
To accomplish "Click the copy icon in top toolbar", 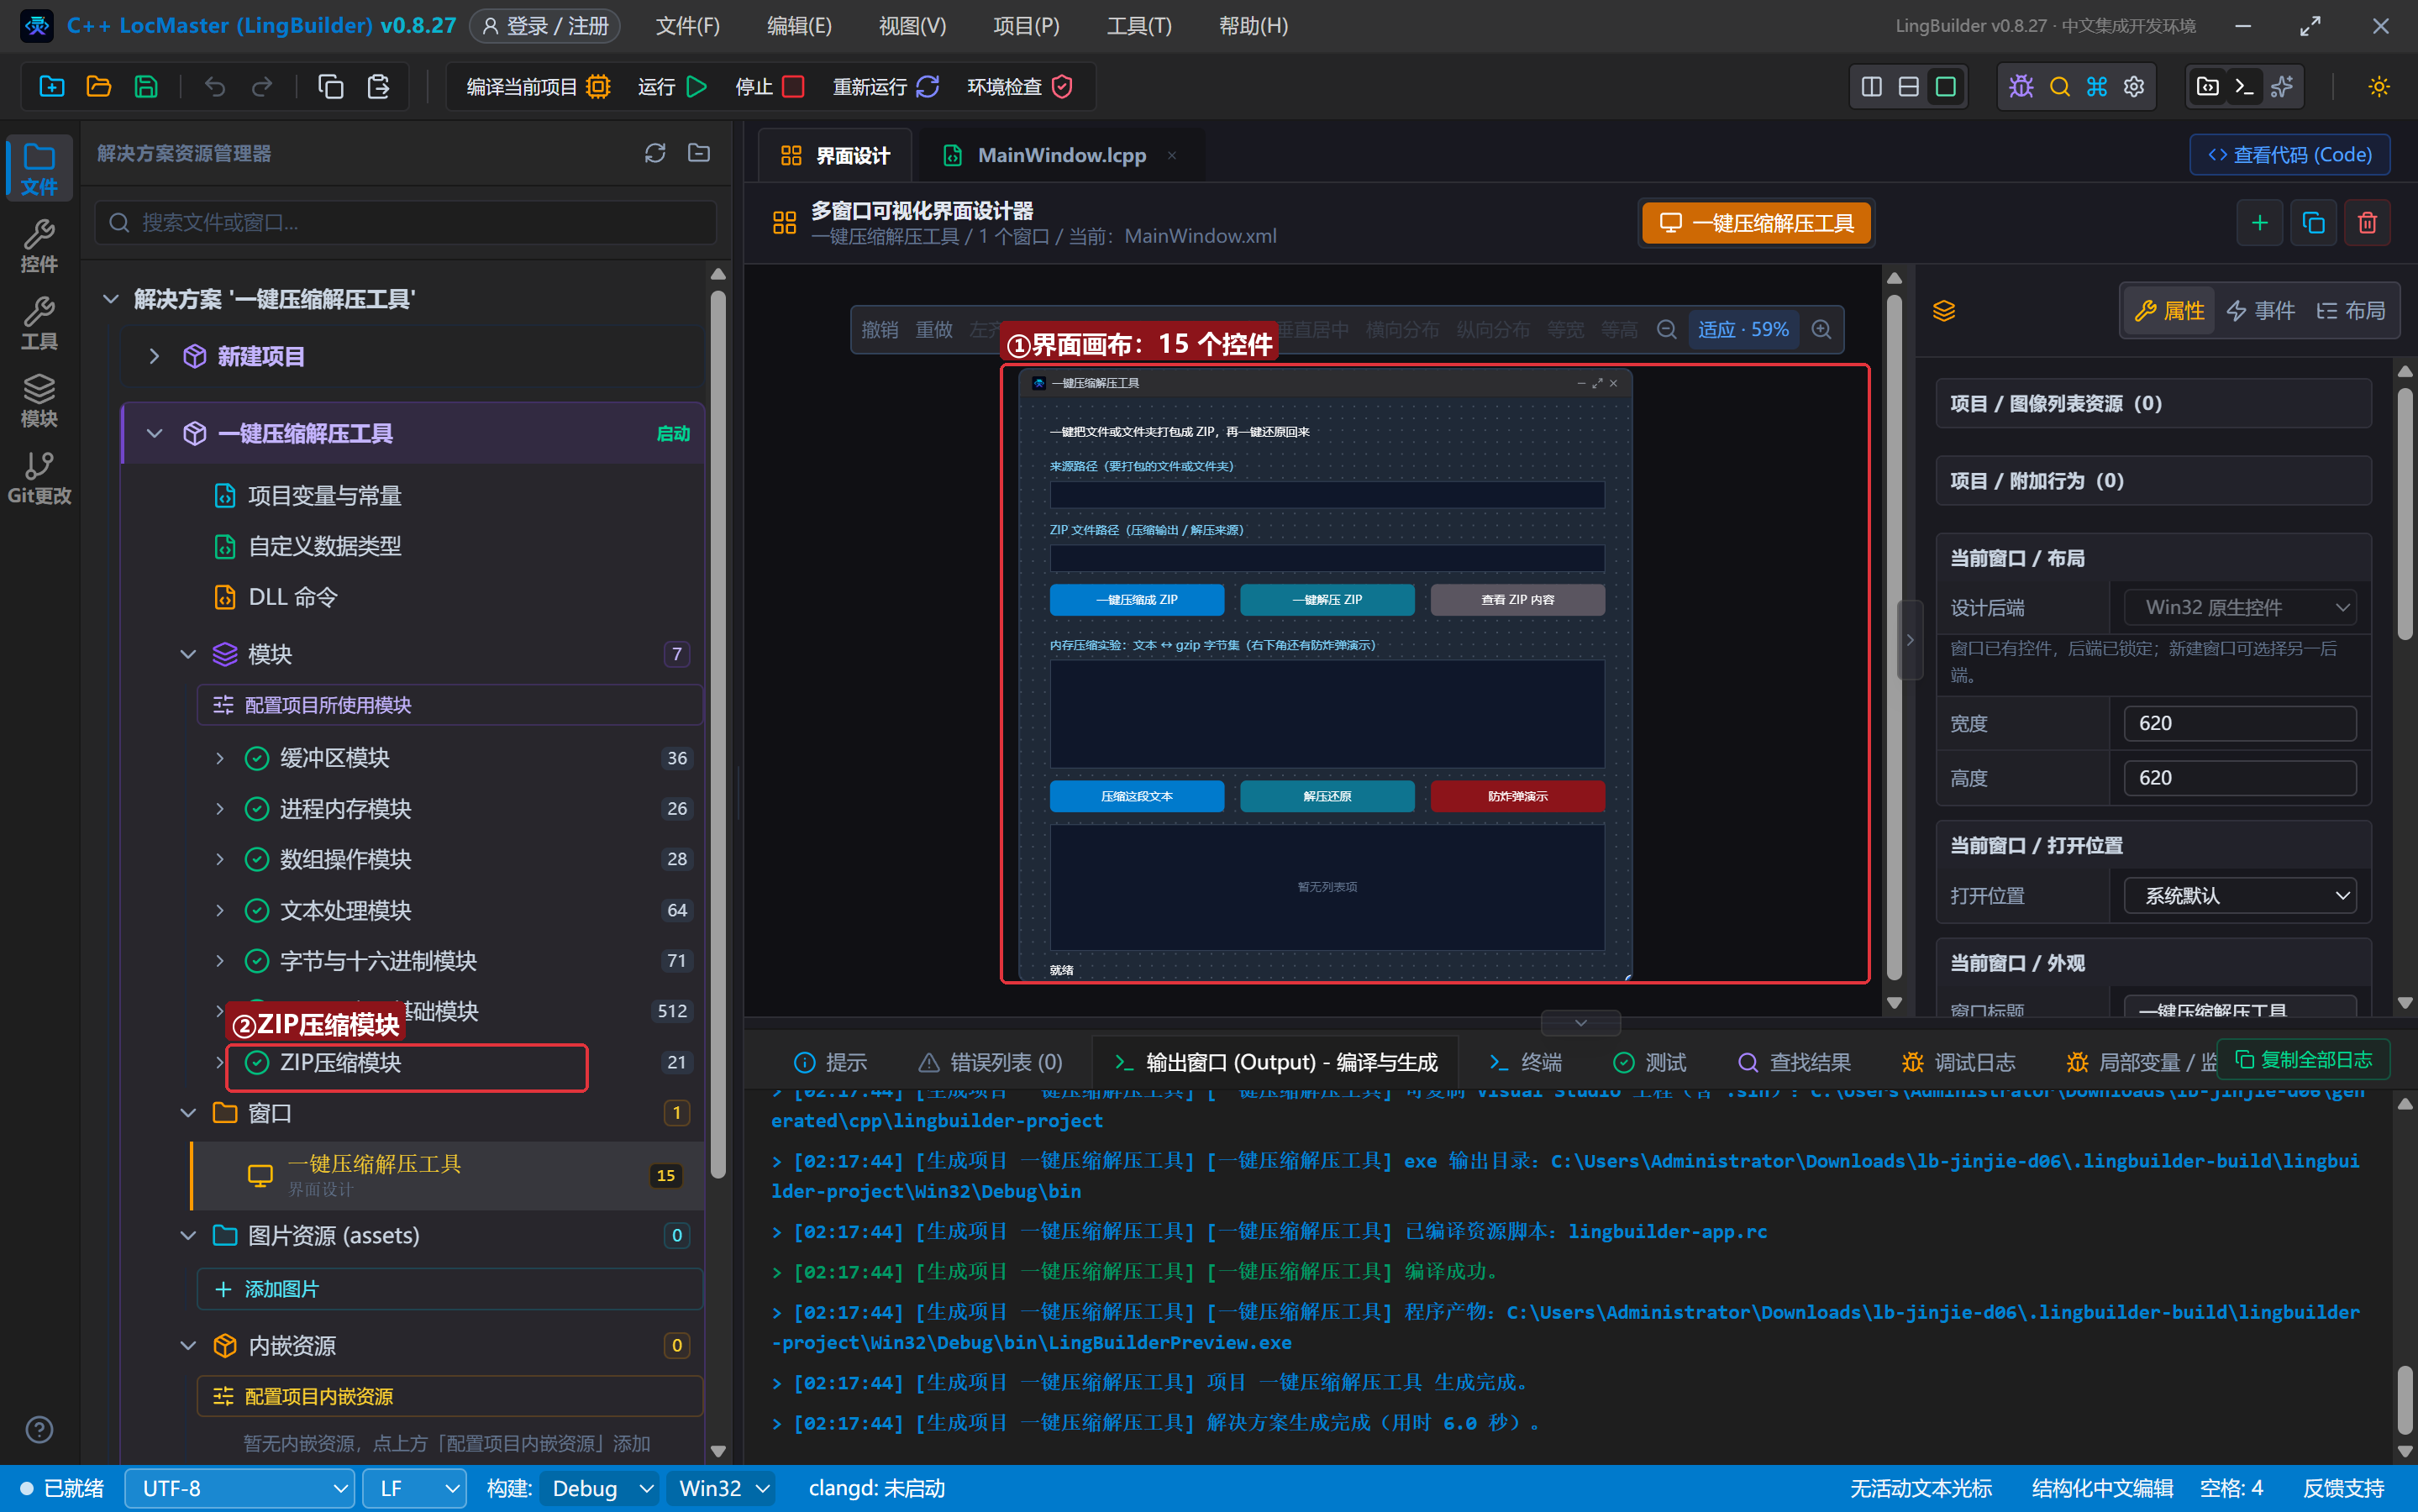I will [x=331, y=87].
